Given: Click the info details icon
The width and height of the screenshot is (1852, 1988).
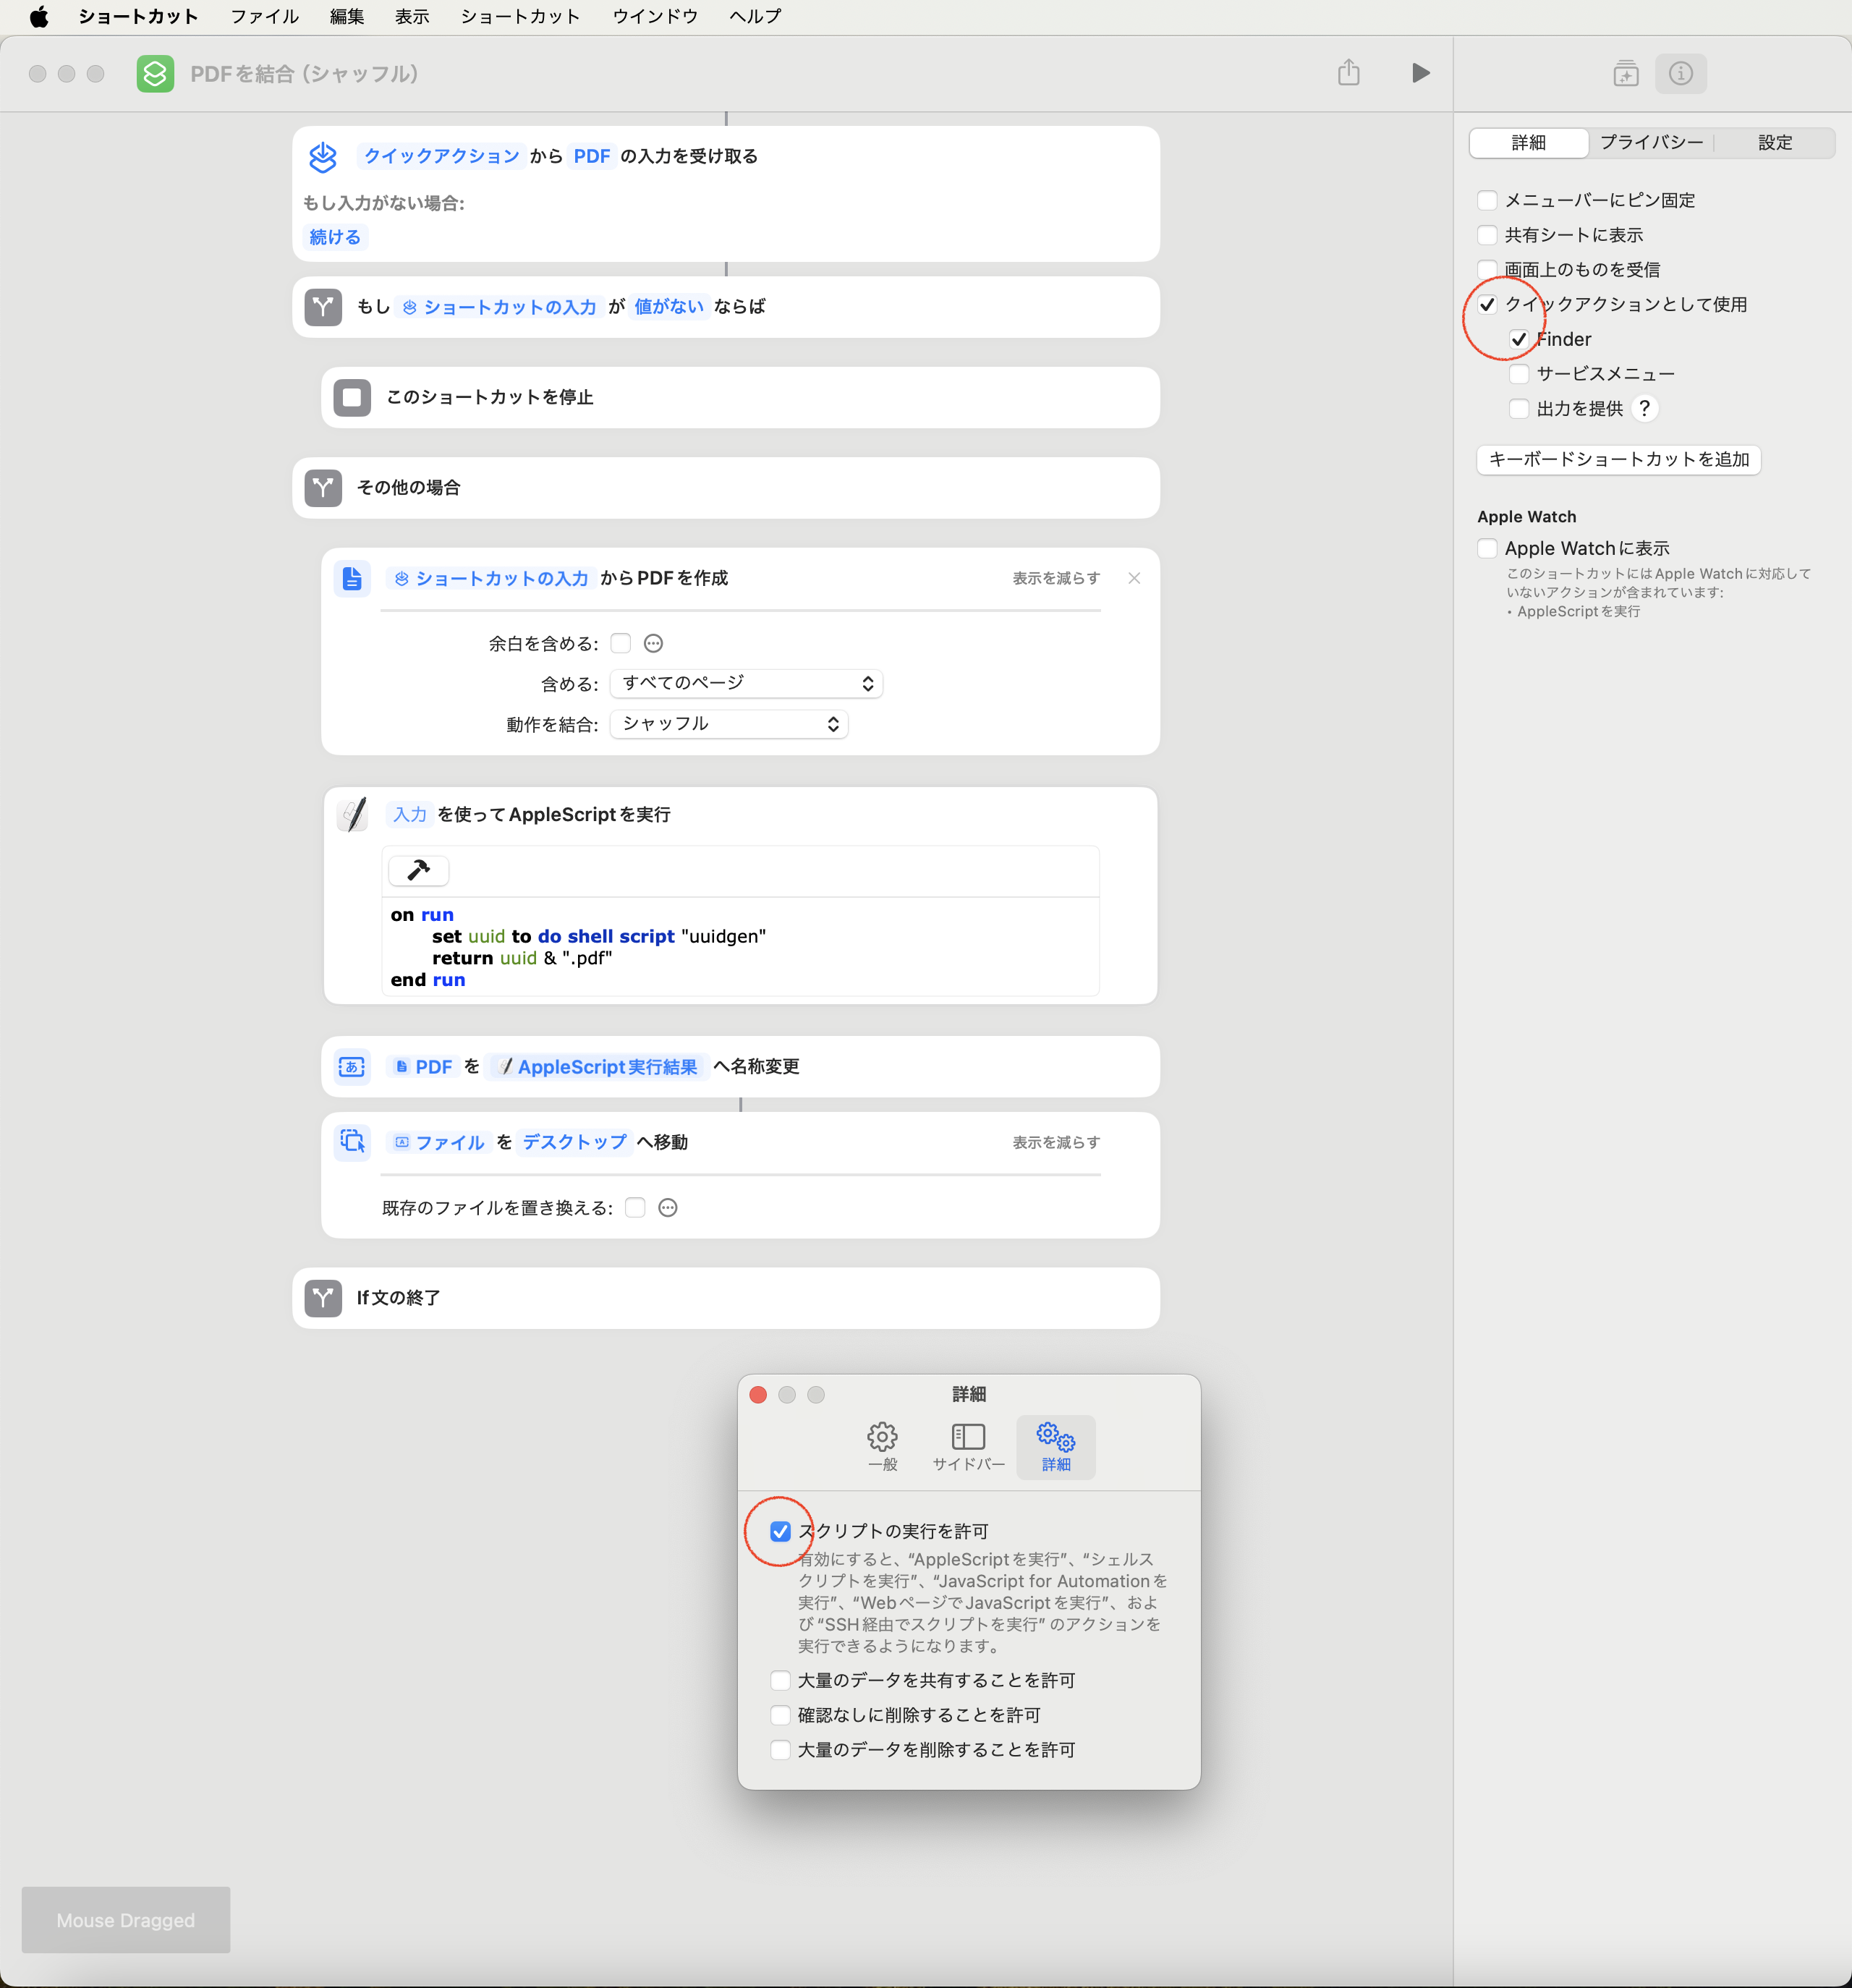Looking at the screenshot, I should point(1680,73).
